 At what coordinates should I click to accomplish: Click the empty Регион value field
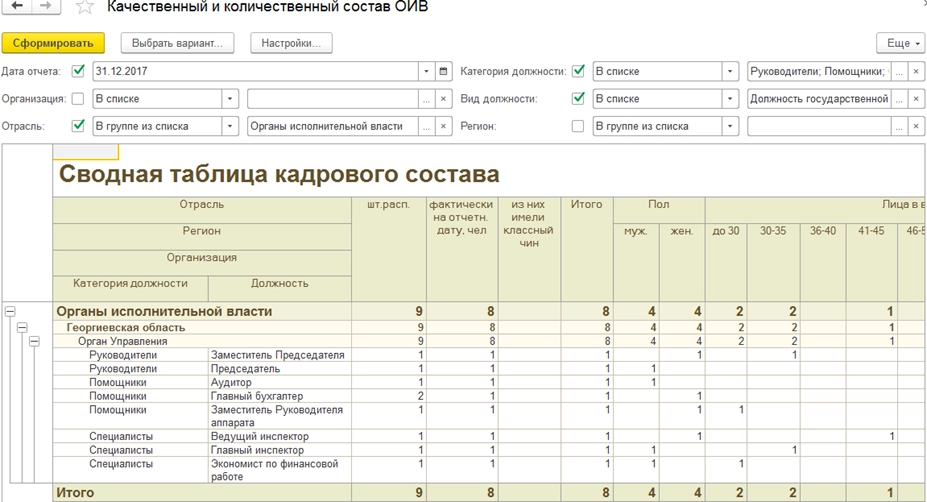[x=819, y=126]
